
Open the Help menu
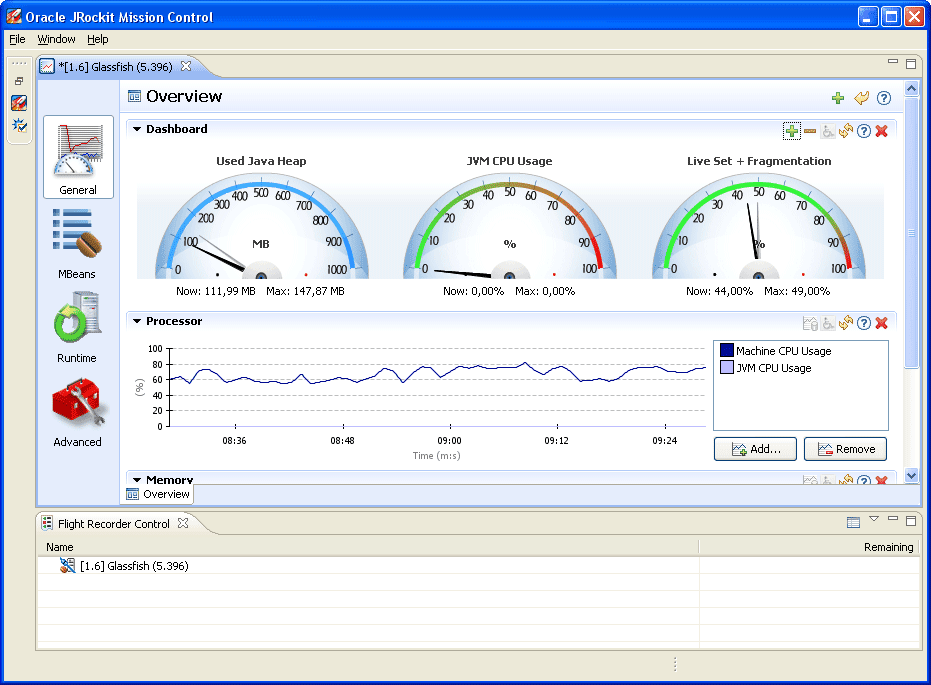(97, 39)
